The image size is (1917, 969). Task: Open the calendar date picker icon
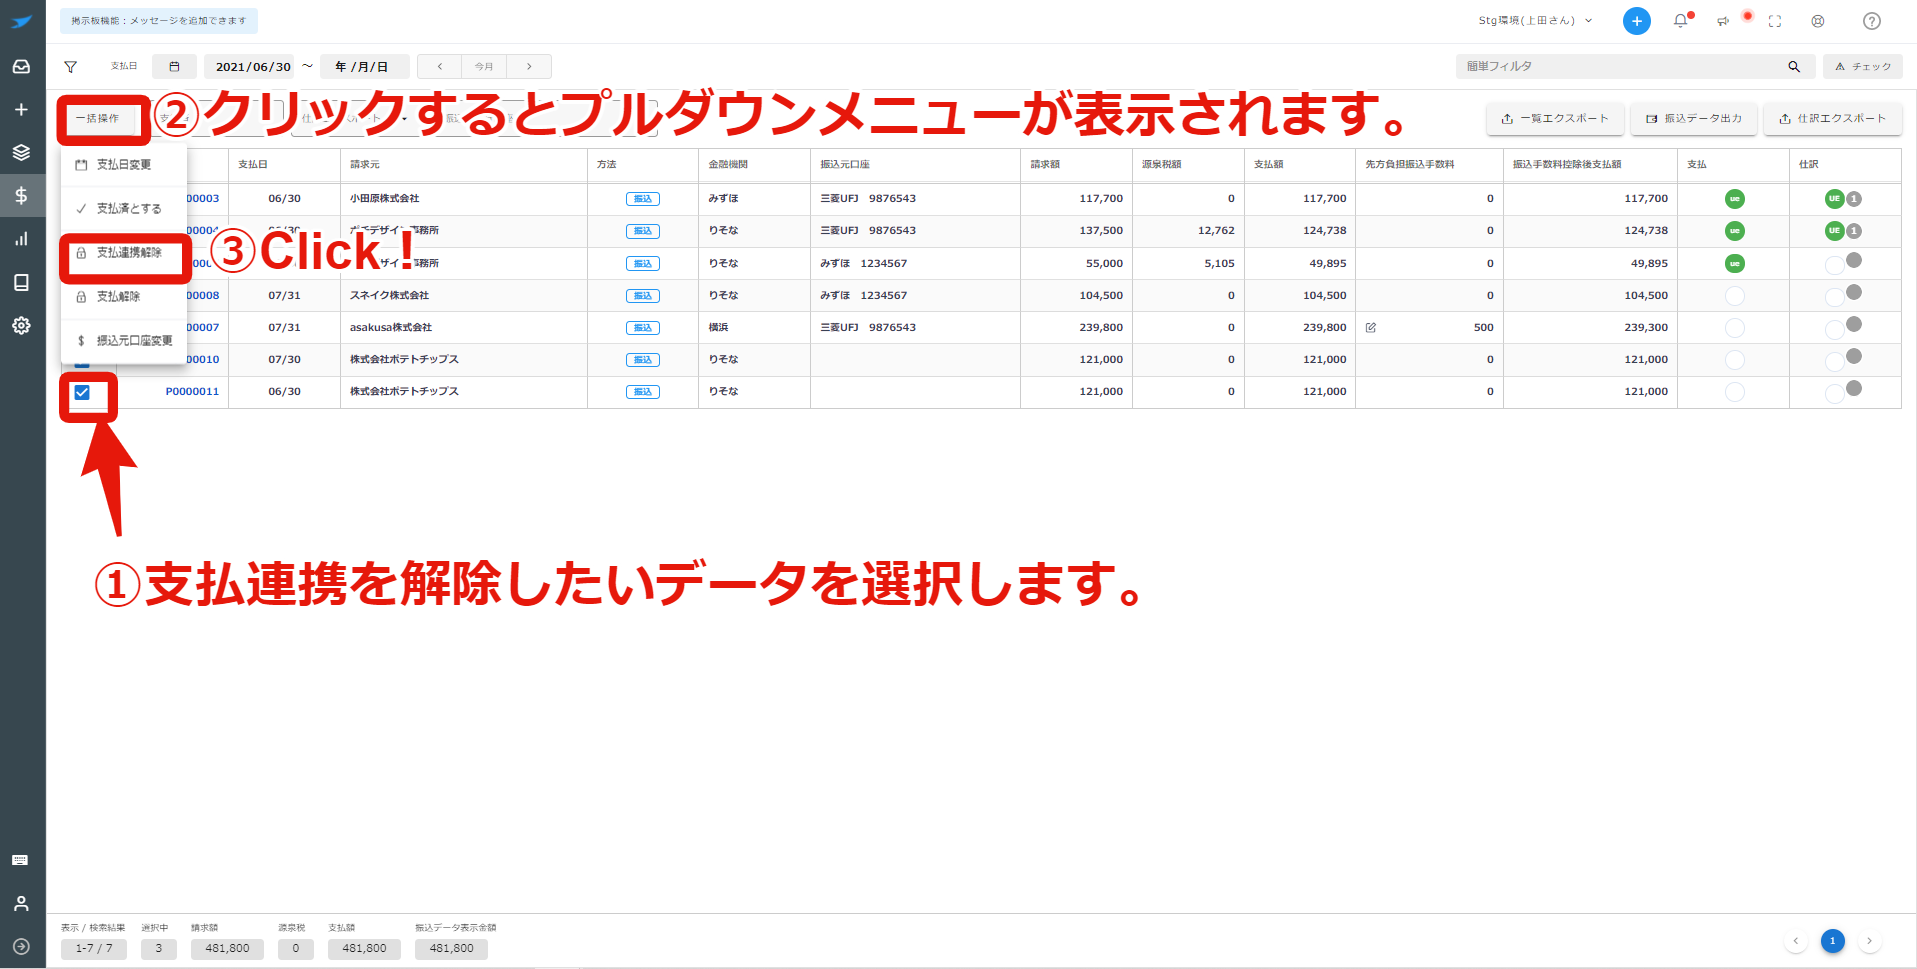pos(174,67)
